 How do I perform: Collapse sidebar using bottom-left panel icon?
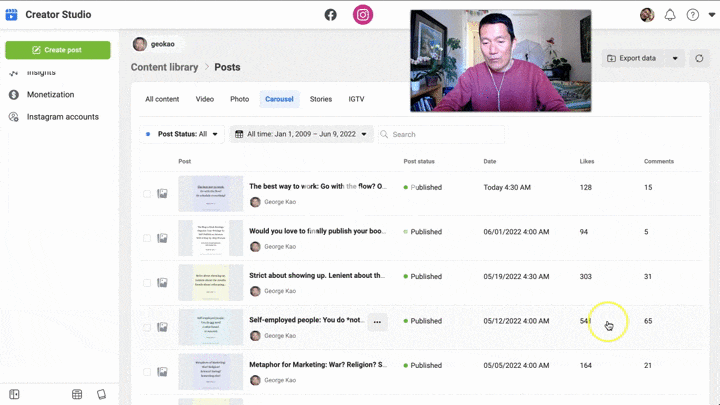coord(14,394)
